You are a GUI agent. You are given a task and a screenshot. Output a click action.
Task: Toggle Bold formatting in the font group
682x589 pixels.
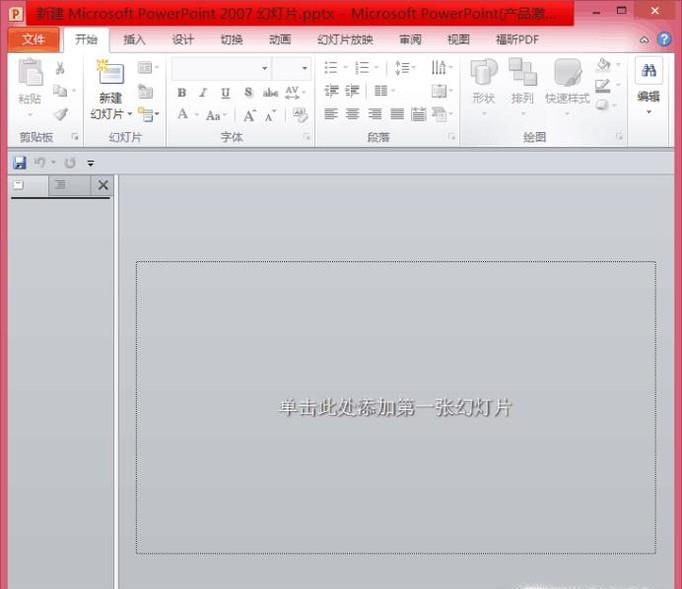coord(181,93)
